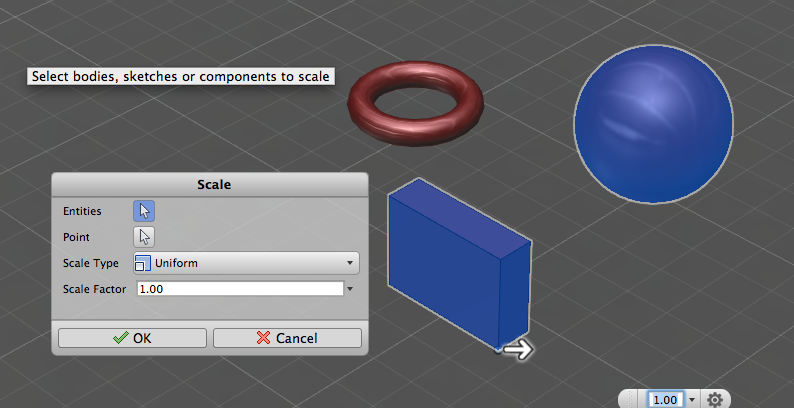794x408 pixels.
Task: Open the Scale Type Uniform dropdown
Action: click(x=246, y=263)
